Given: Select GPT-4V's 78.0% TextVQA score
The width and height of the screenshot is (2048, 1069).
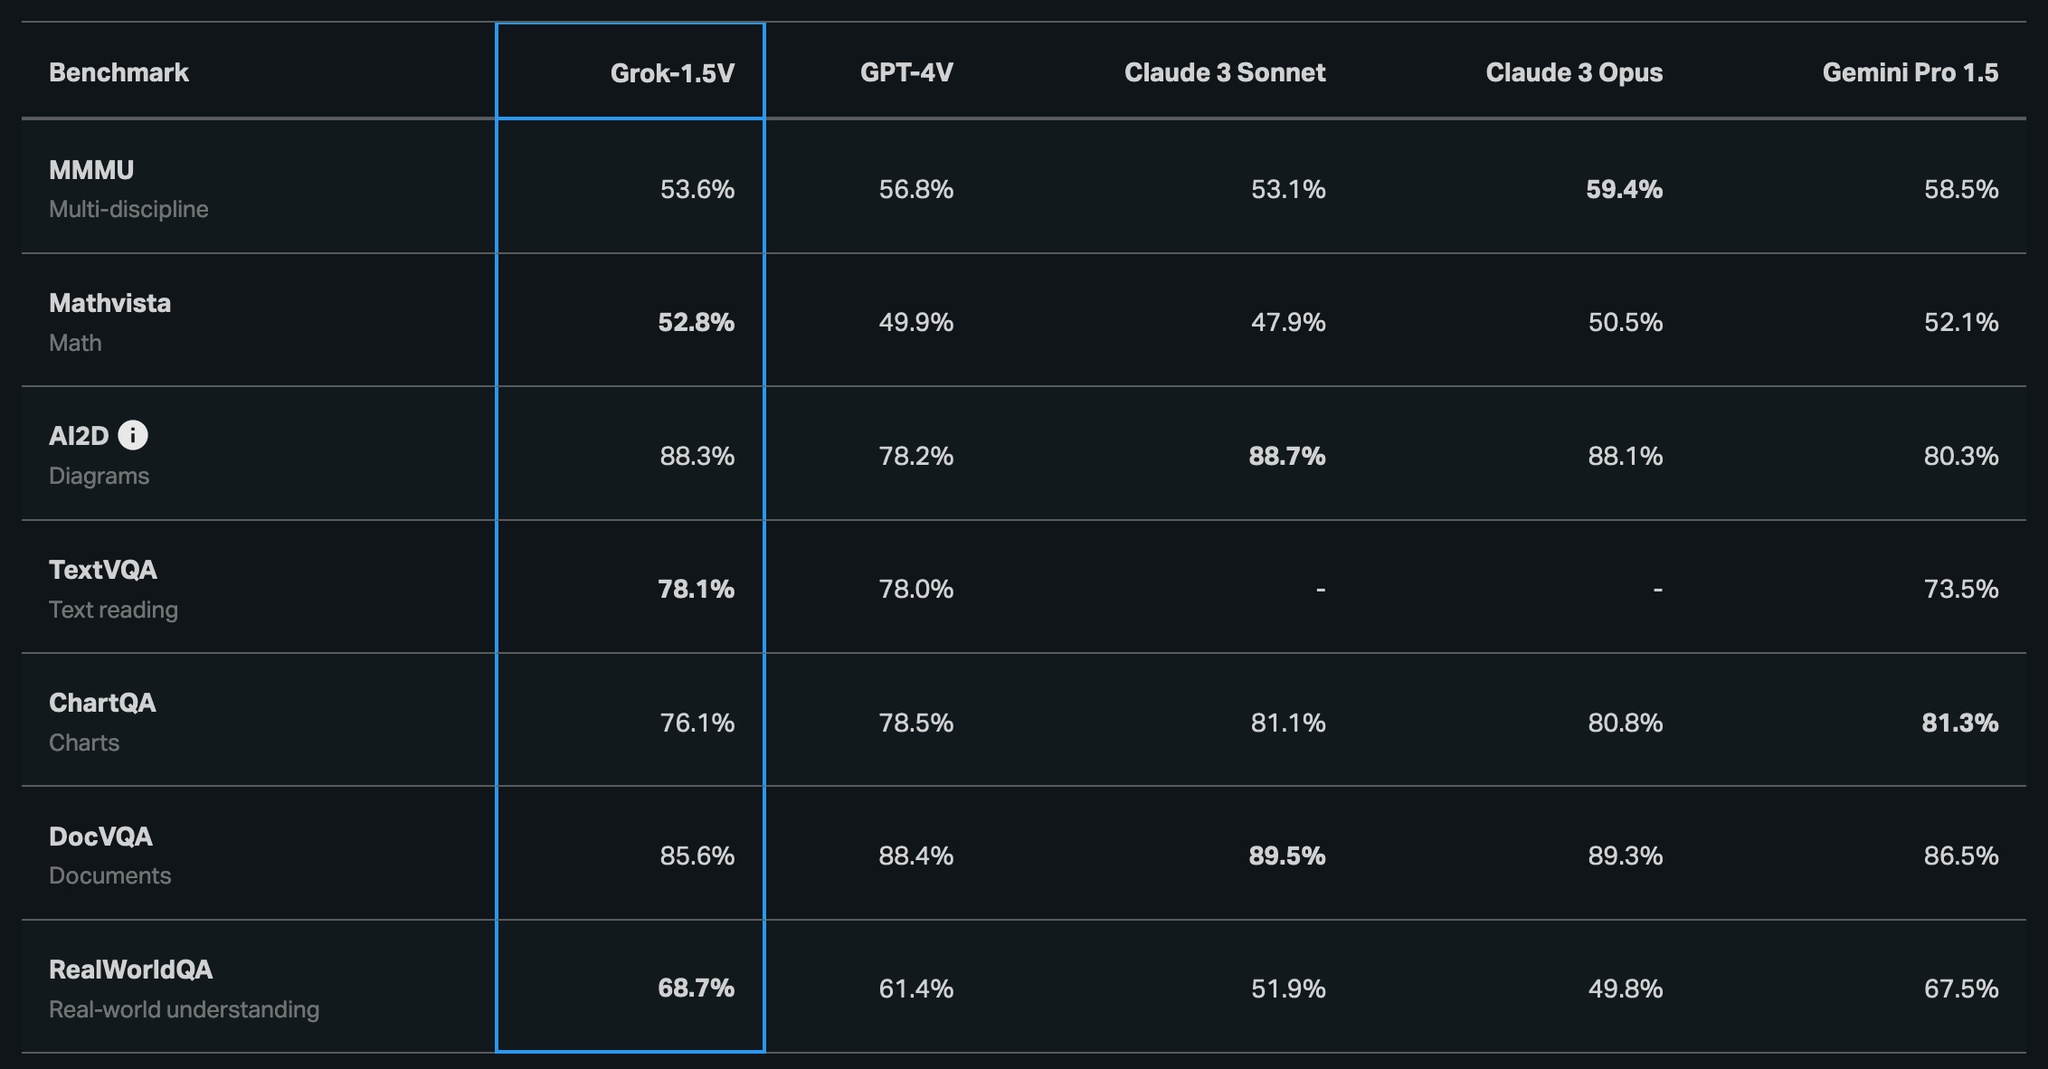Looking at the screenshot, I should [916, 590].
